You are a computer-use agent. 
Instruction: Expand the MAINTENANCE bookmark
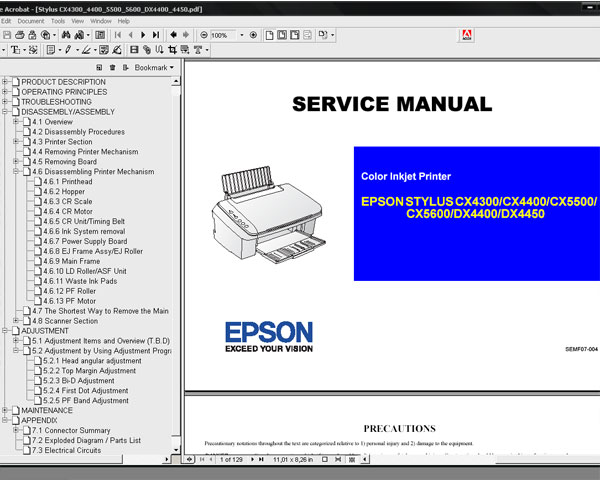pos(5,410)
